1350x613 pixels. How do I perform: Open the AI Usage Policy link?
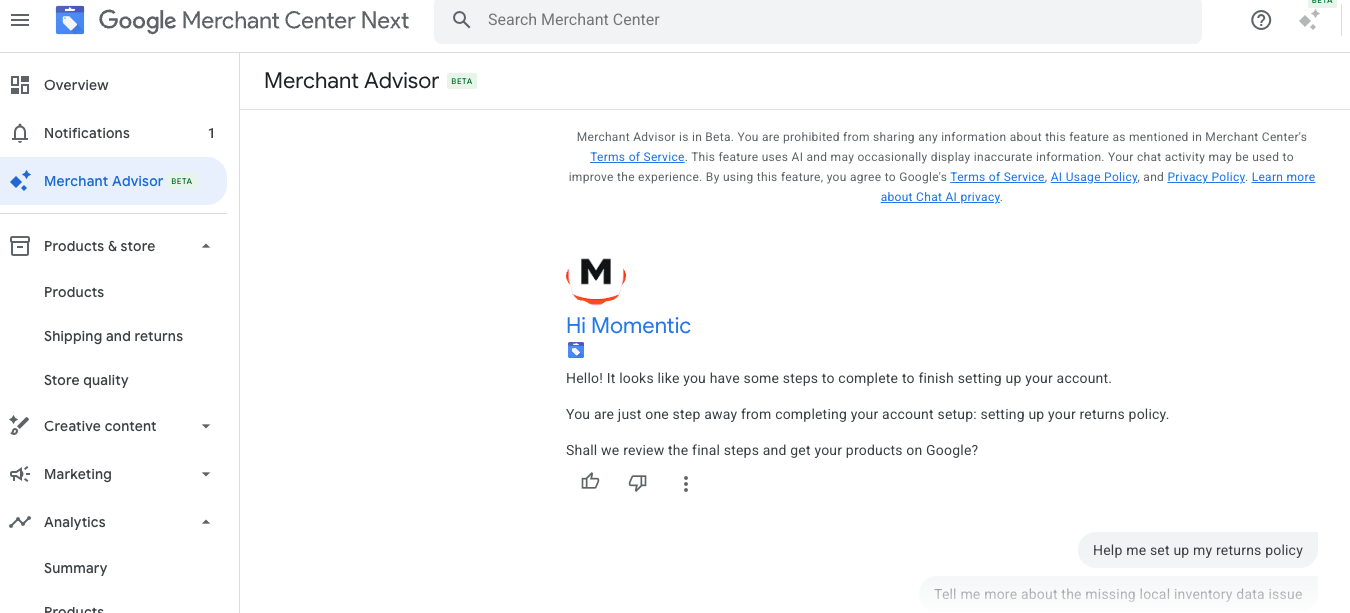point(1094,177)
